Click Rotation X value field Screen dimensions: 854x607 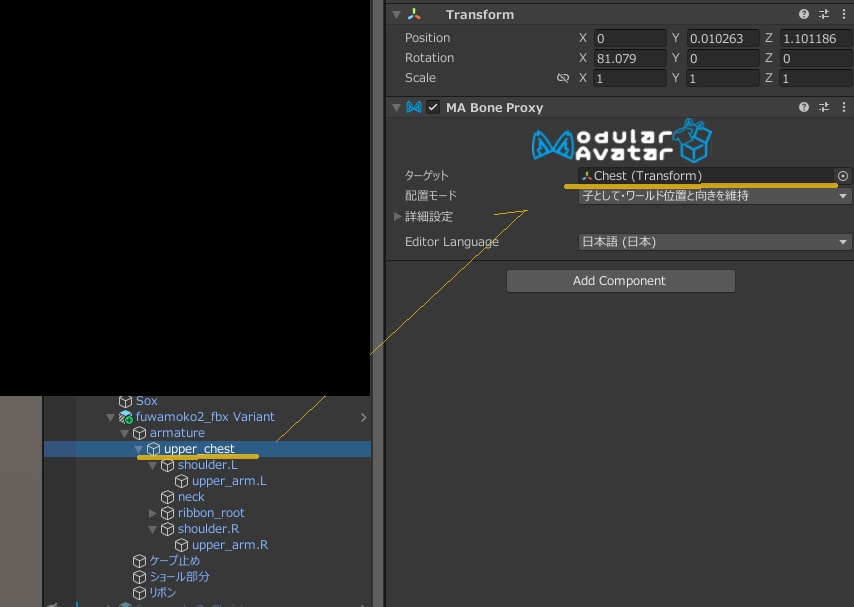tap(630, 58)
